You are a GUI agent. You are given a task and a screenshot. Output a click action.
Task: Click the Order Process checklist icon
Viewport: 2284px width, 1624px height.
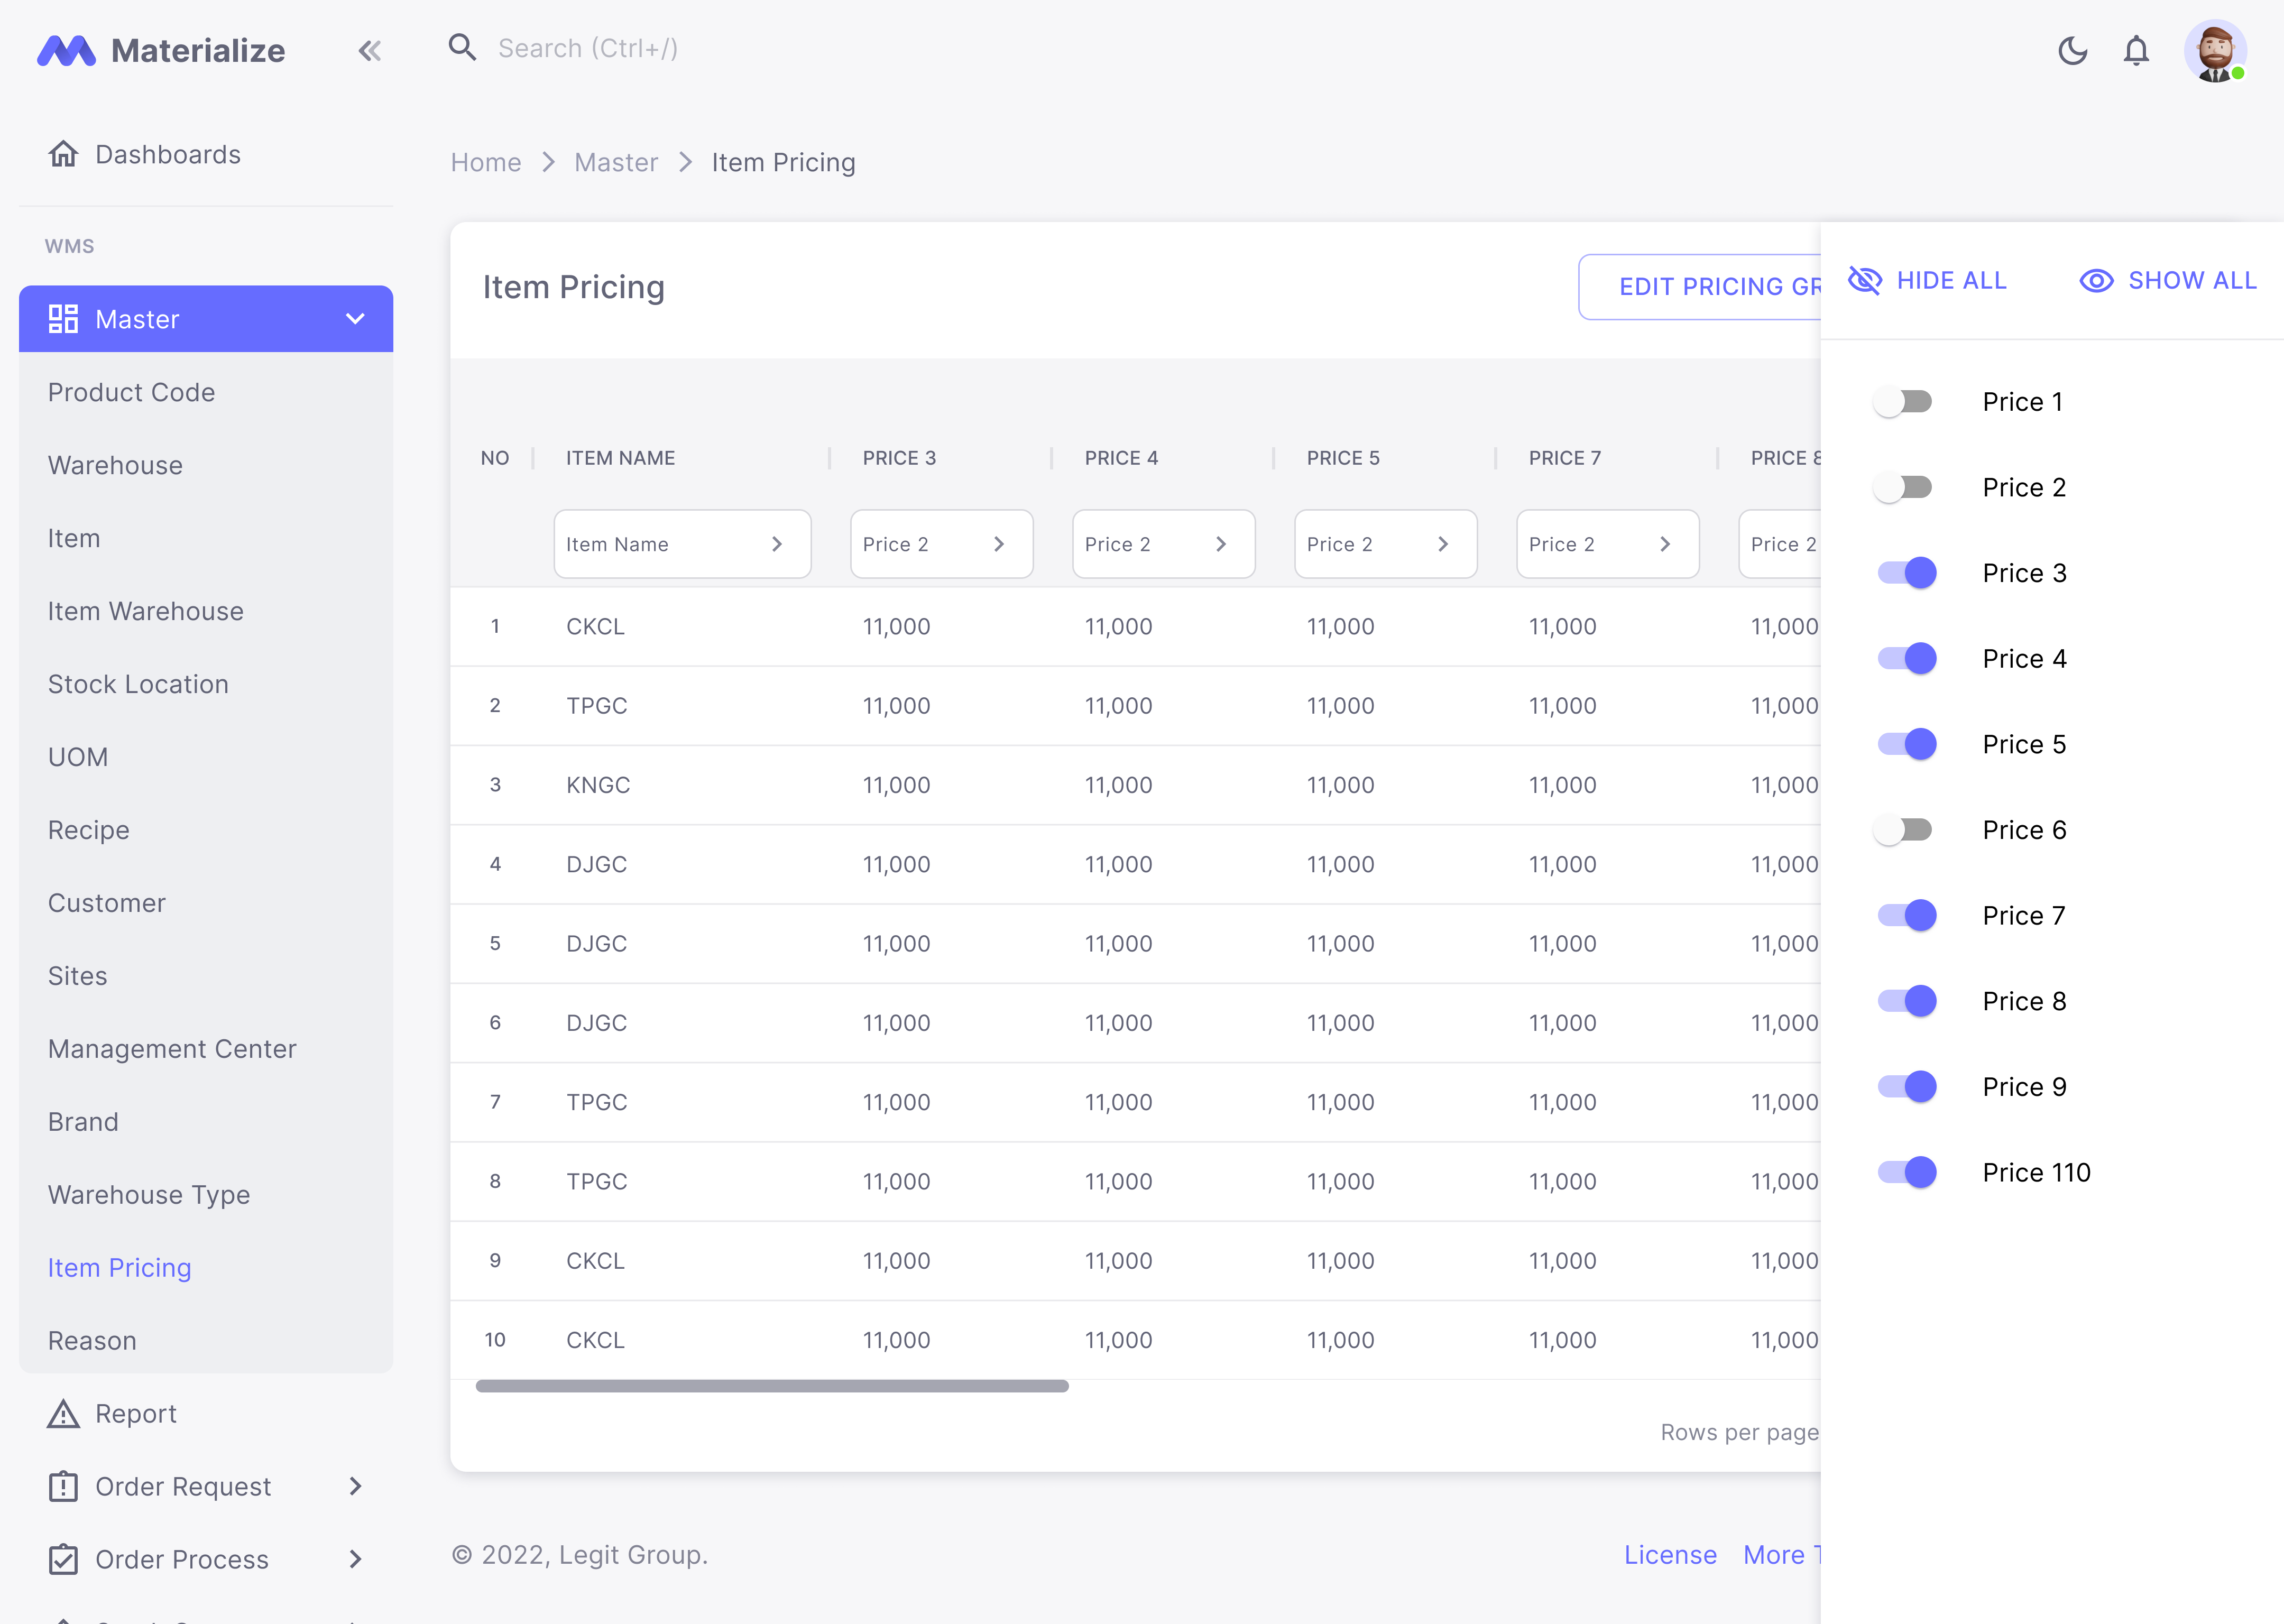click(63, 1559)
